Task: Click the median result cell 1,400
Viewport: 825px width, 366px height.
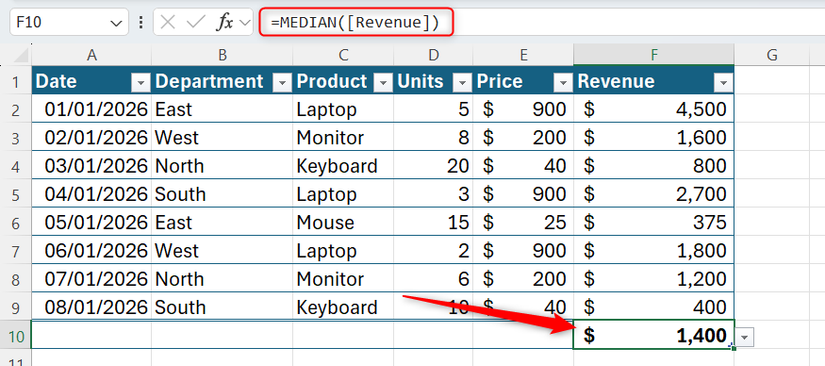Action: 654,335
